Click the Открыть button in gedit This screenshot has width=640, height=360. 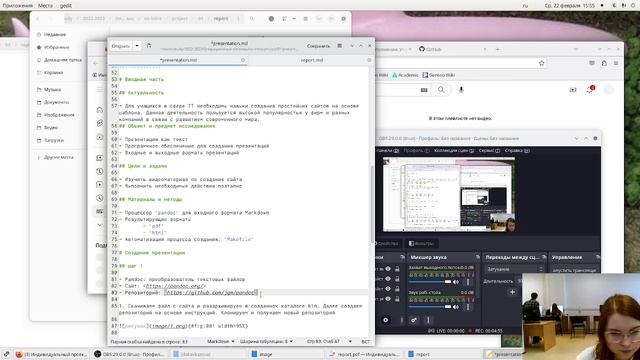(x=121, y=46)
